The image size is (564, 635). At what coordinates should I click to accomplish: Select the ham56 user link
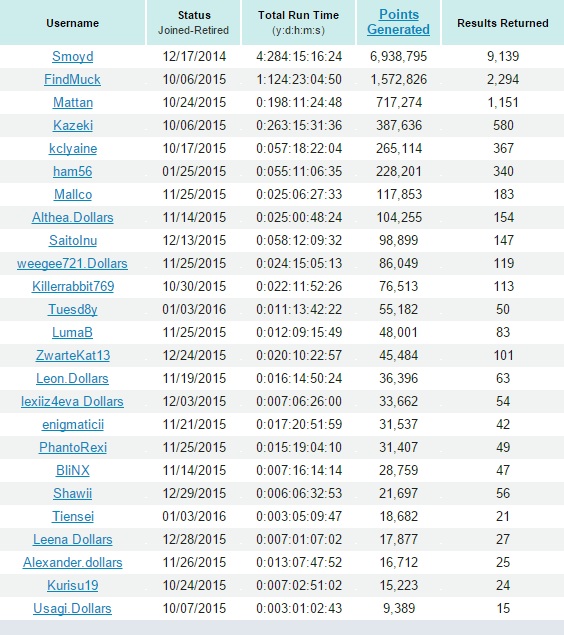point(72,171)
